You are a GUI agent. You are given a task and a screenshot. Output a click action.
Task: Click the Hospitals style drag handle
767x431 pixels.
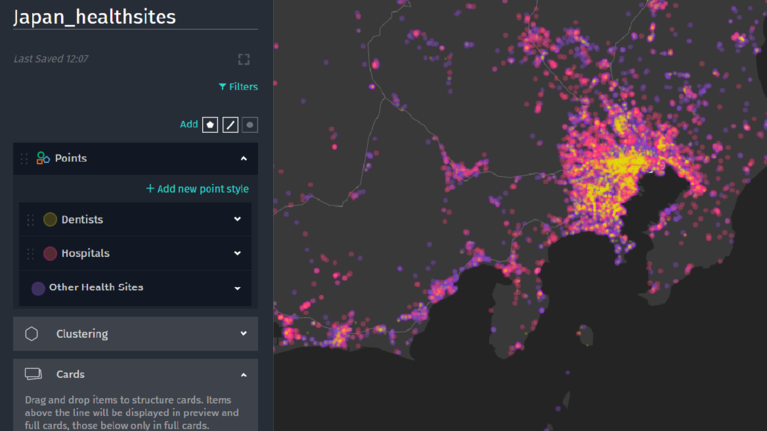(30, 253)
